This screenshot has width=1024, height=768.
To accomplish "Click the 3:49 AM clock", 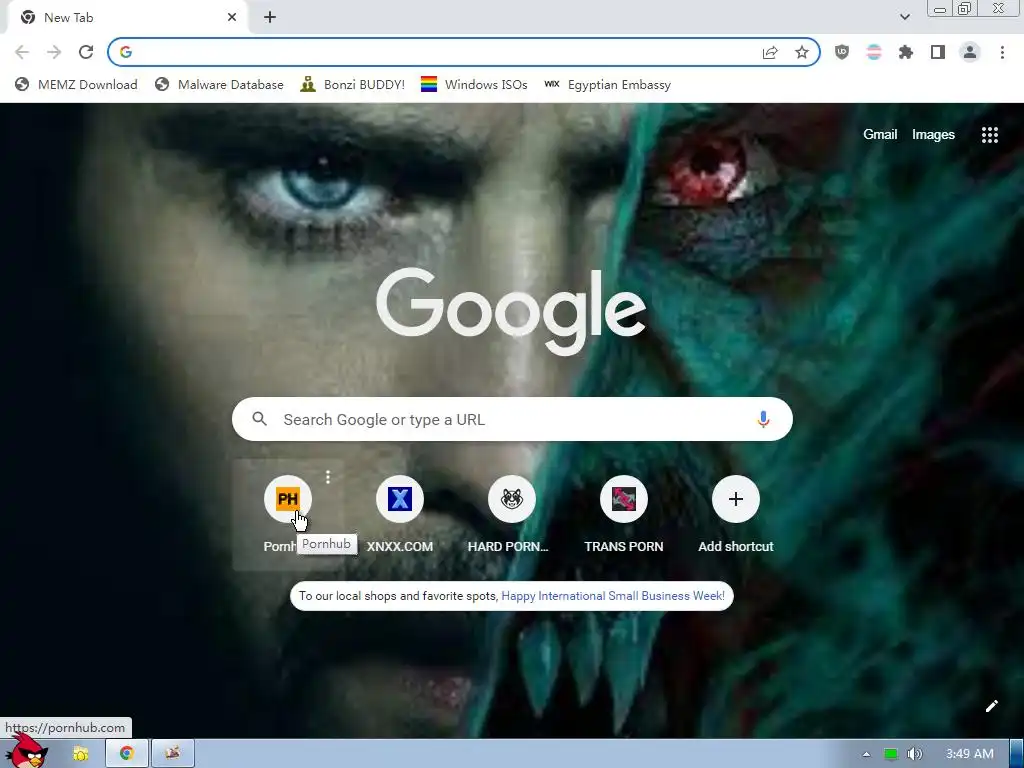I will click(x=970, y=754).
